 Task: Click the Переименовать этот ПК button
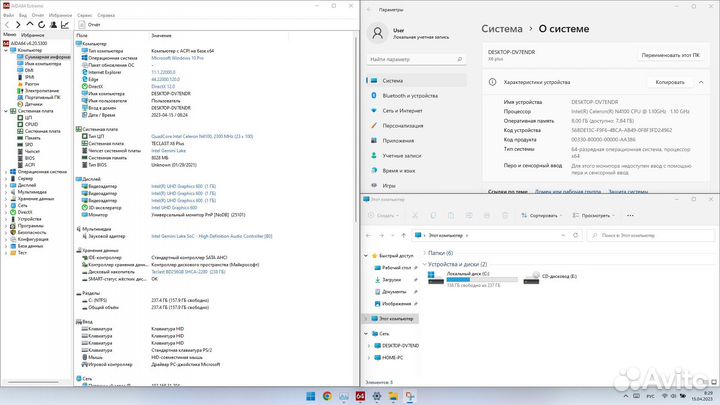(670, 55)
